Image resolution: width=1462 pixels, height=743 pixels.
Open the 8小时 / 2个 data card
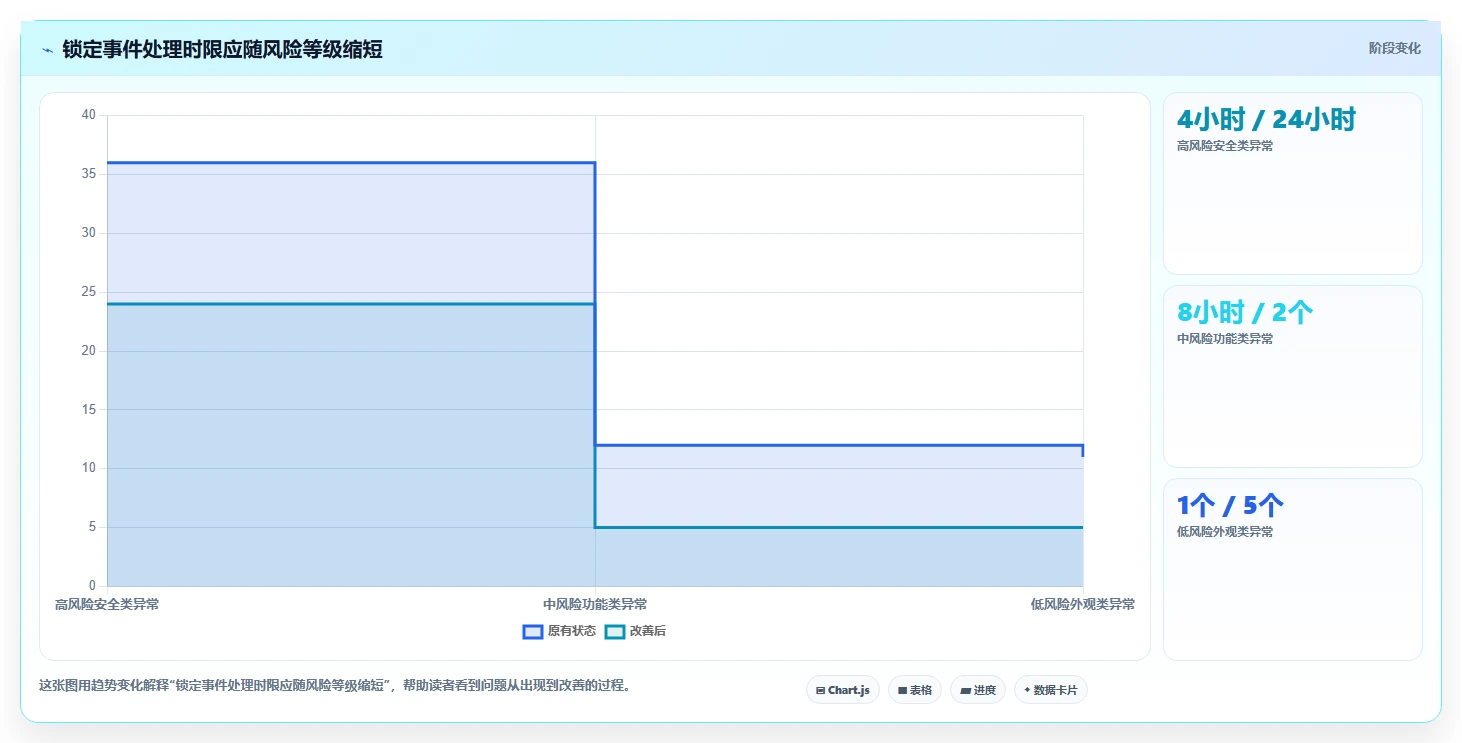pos(1293,376)
